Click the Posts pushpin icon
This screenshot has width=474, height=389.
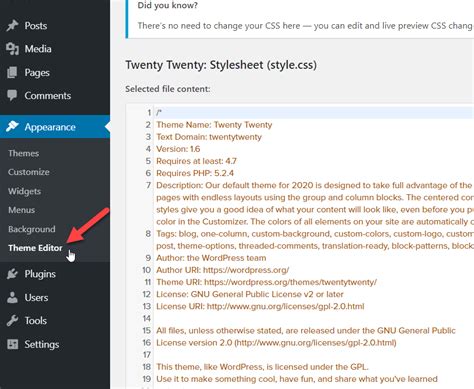tap(12, 25)
